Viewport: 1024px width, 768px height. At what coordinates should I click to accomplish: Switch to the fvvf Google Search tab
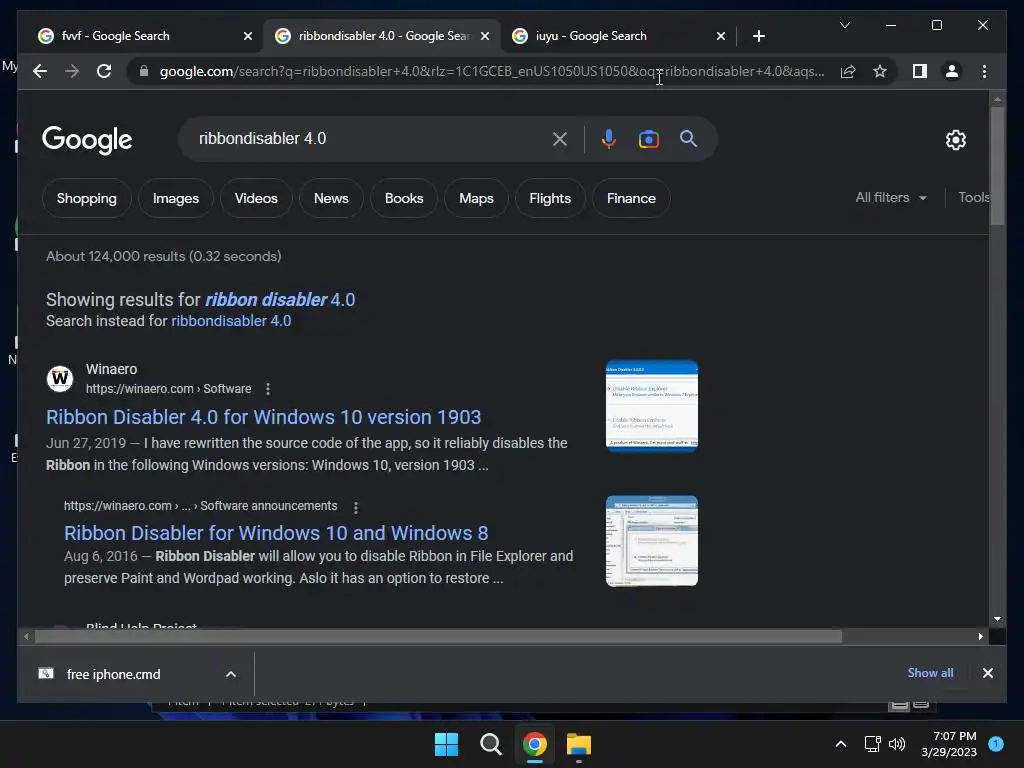(136, 36)
